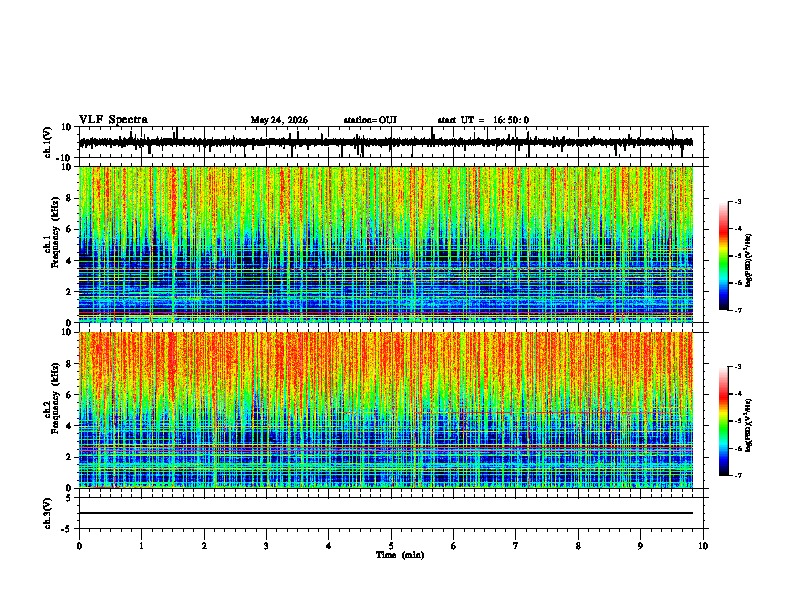Click the ch.1 spectrogram color scale bar
Viewport: 792px width, 612px height.
[x=724, y=256]
